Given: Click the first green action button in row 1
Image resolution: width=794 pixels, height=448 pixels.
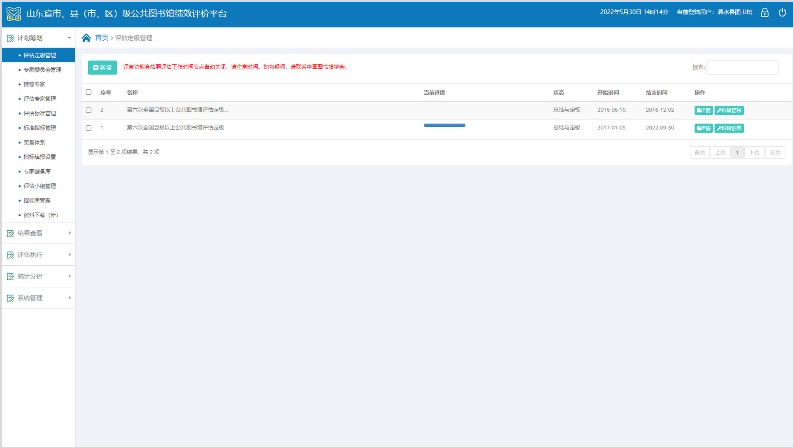Looking at the screenshot, I should point(703,128).
